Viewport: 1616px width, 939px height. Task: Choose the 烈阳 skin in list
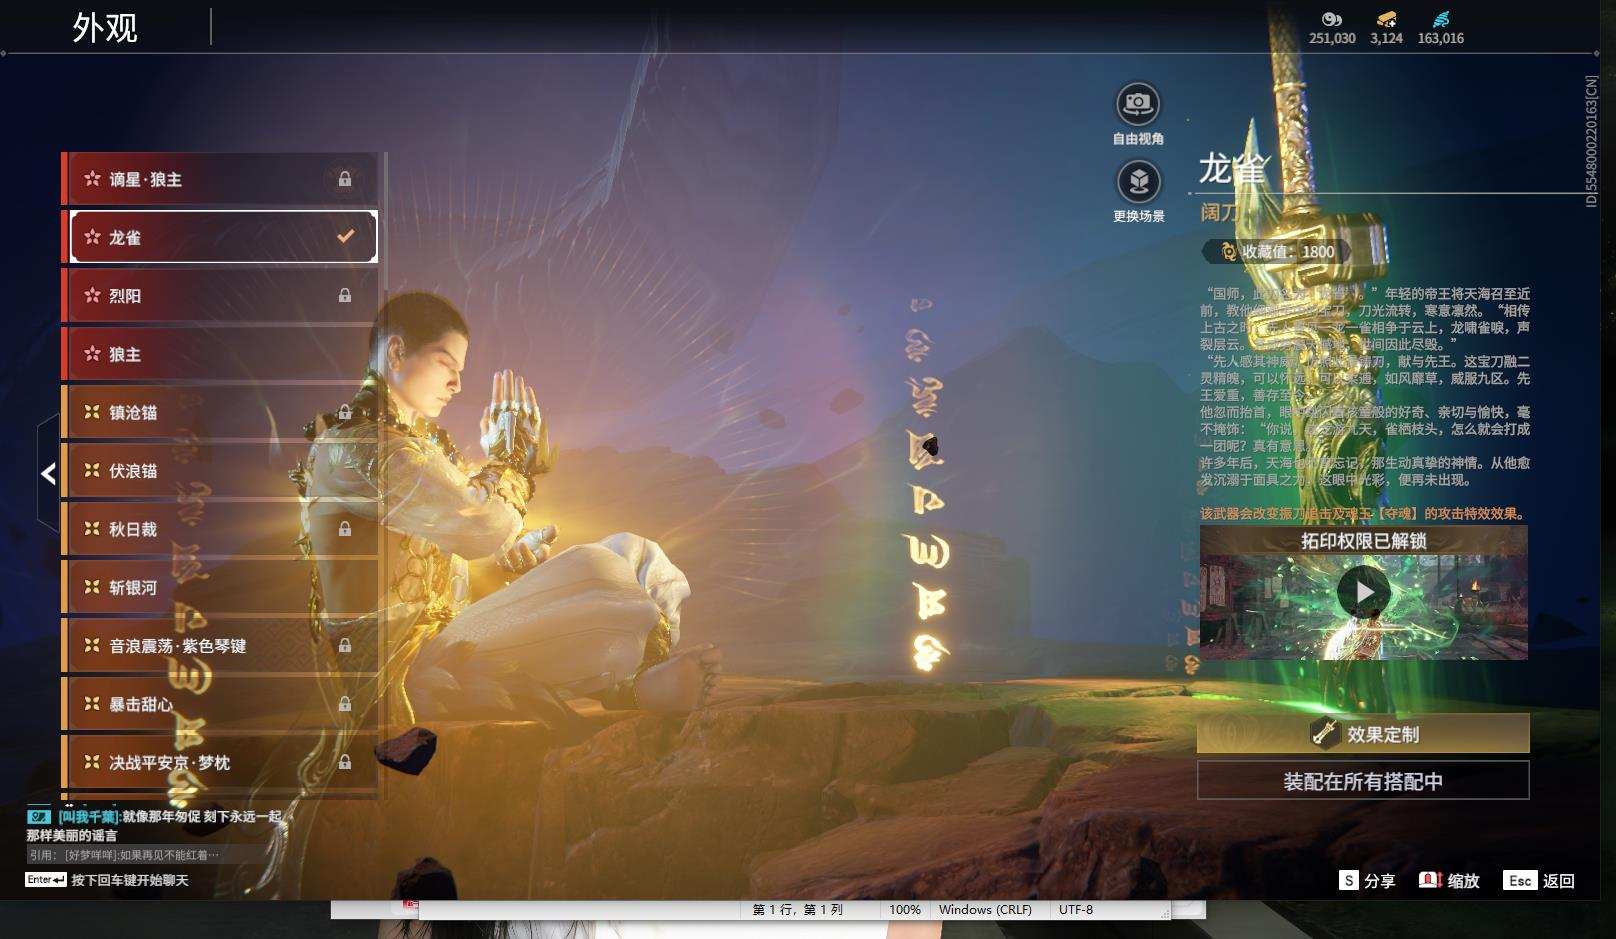coord(220,295)
